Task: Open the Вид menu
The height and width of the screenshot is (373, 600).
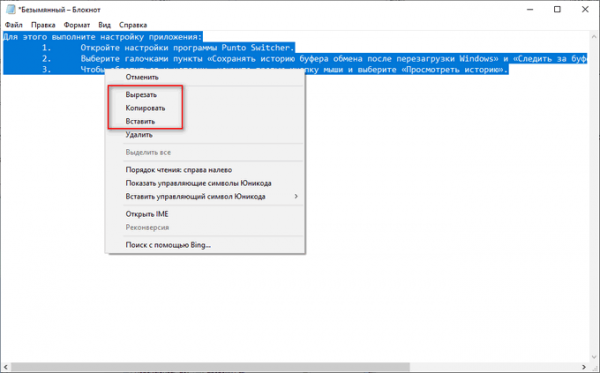Action: click(104, 25)
